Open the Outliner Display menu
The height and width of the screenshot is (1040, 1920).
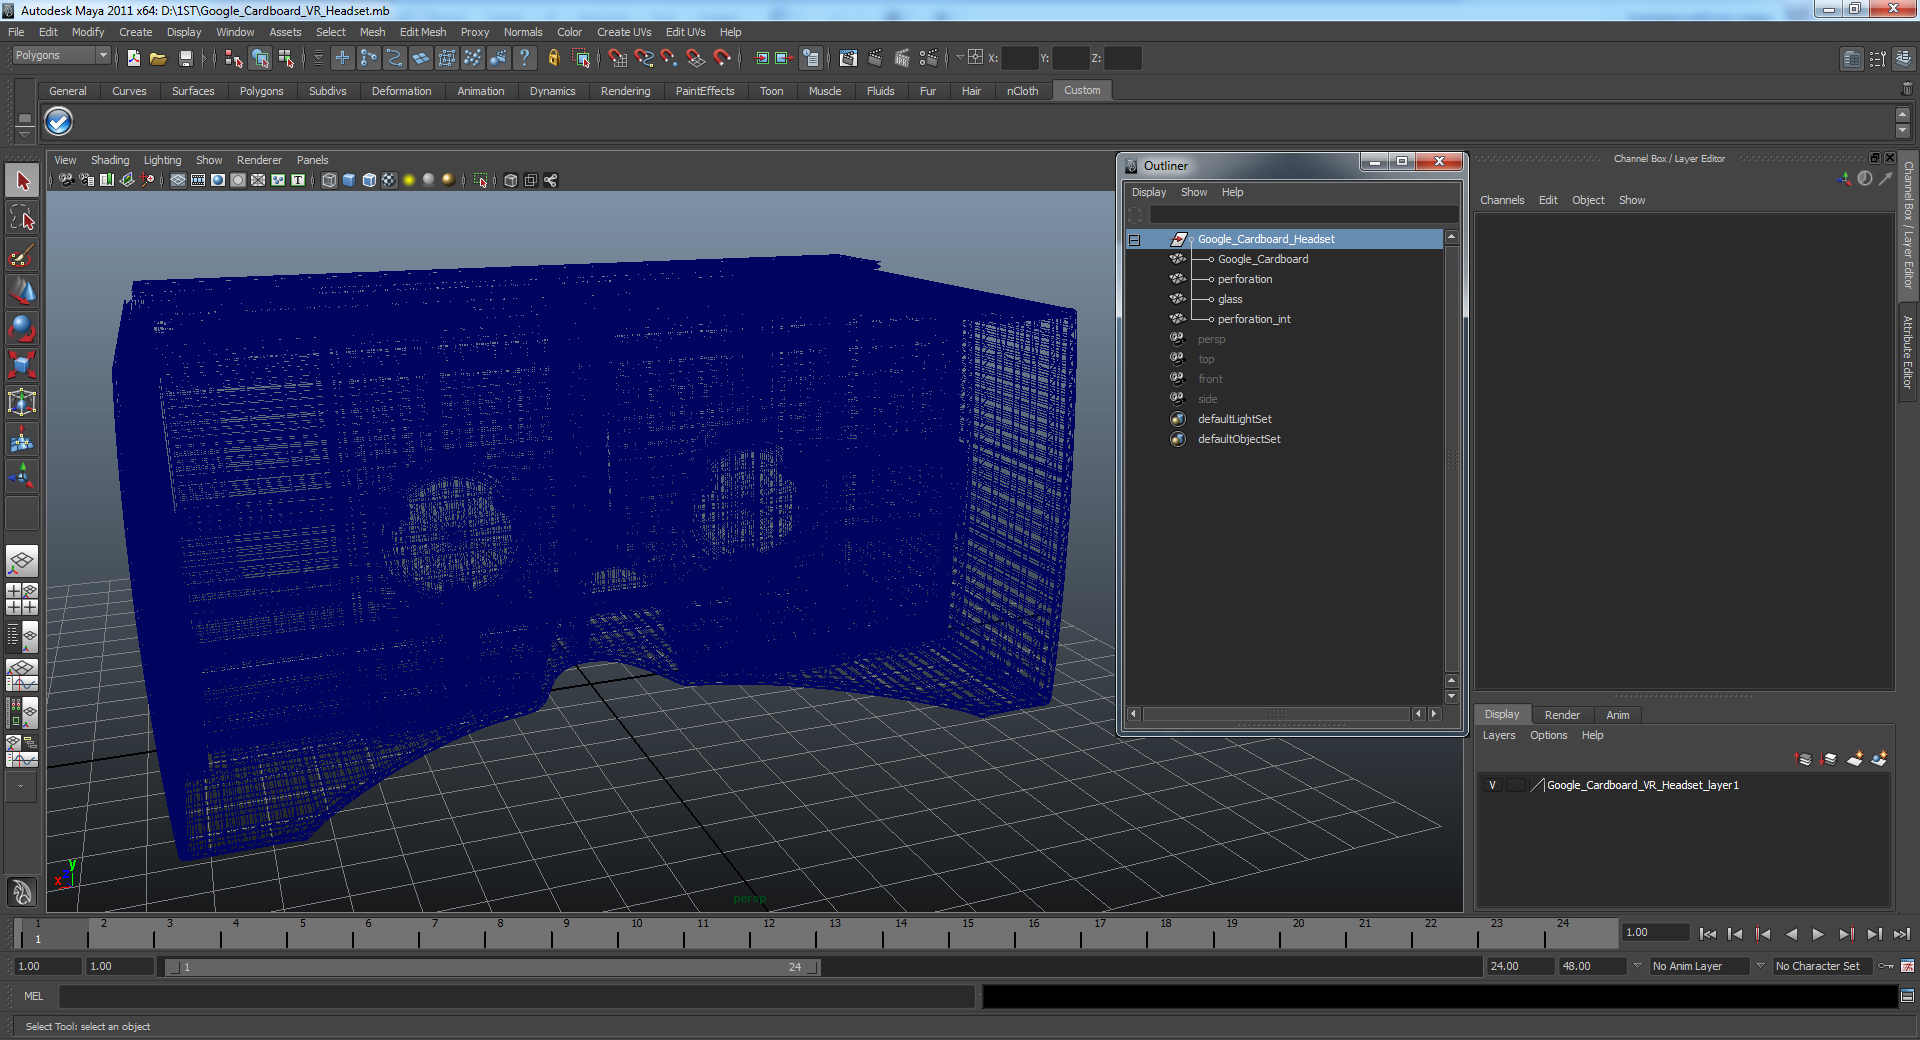tap(1149, 192)
